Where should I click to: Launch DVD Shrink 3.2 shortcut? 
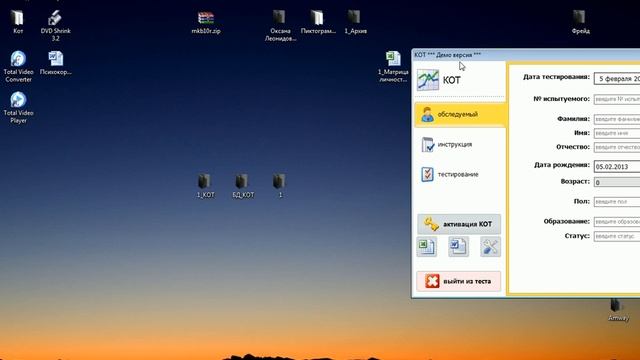[x=56, y=25]
